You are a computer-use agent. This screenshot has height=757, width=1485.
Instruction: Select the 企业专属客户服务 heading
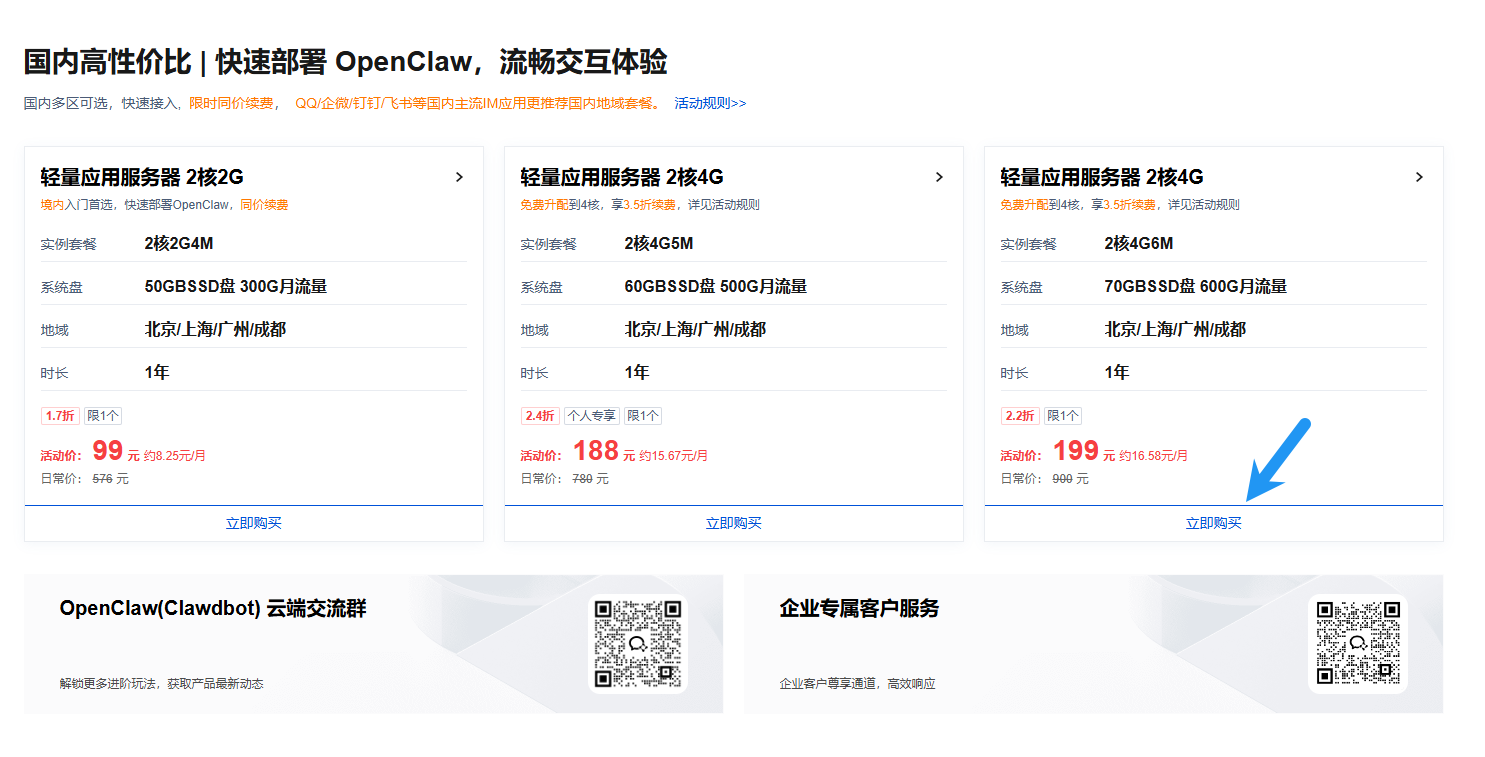click(859, 608)
